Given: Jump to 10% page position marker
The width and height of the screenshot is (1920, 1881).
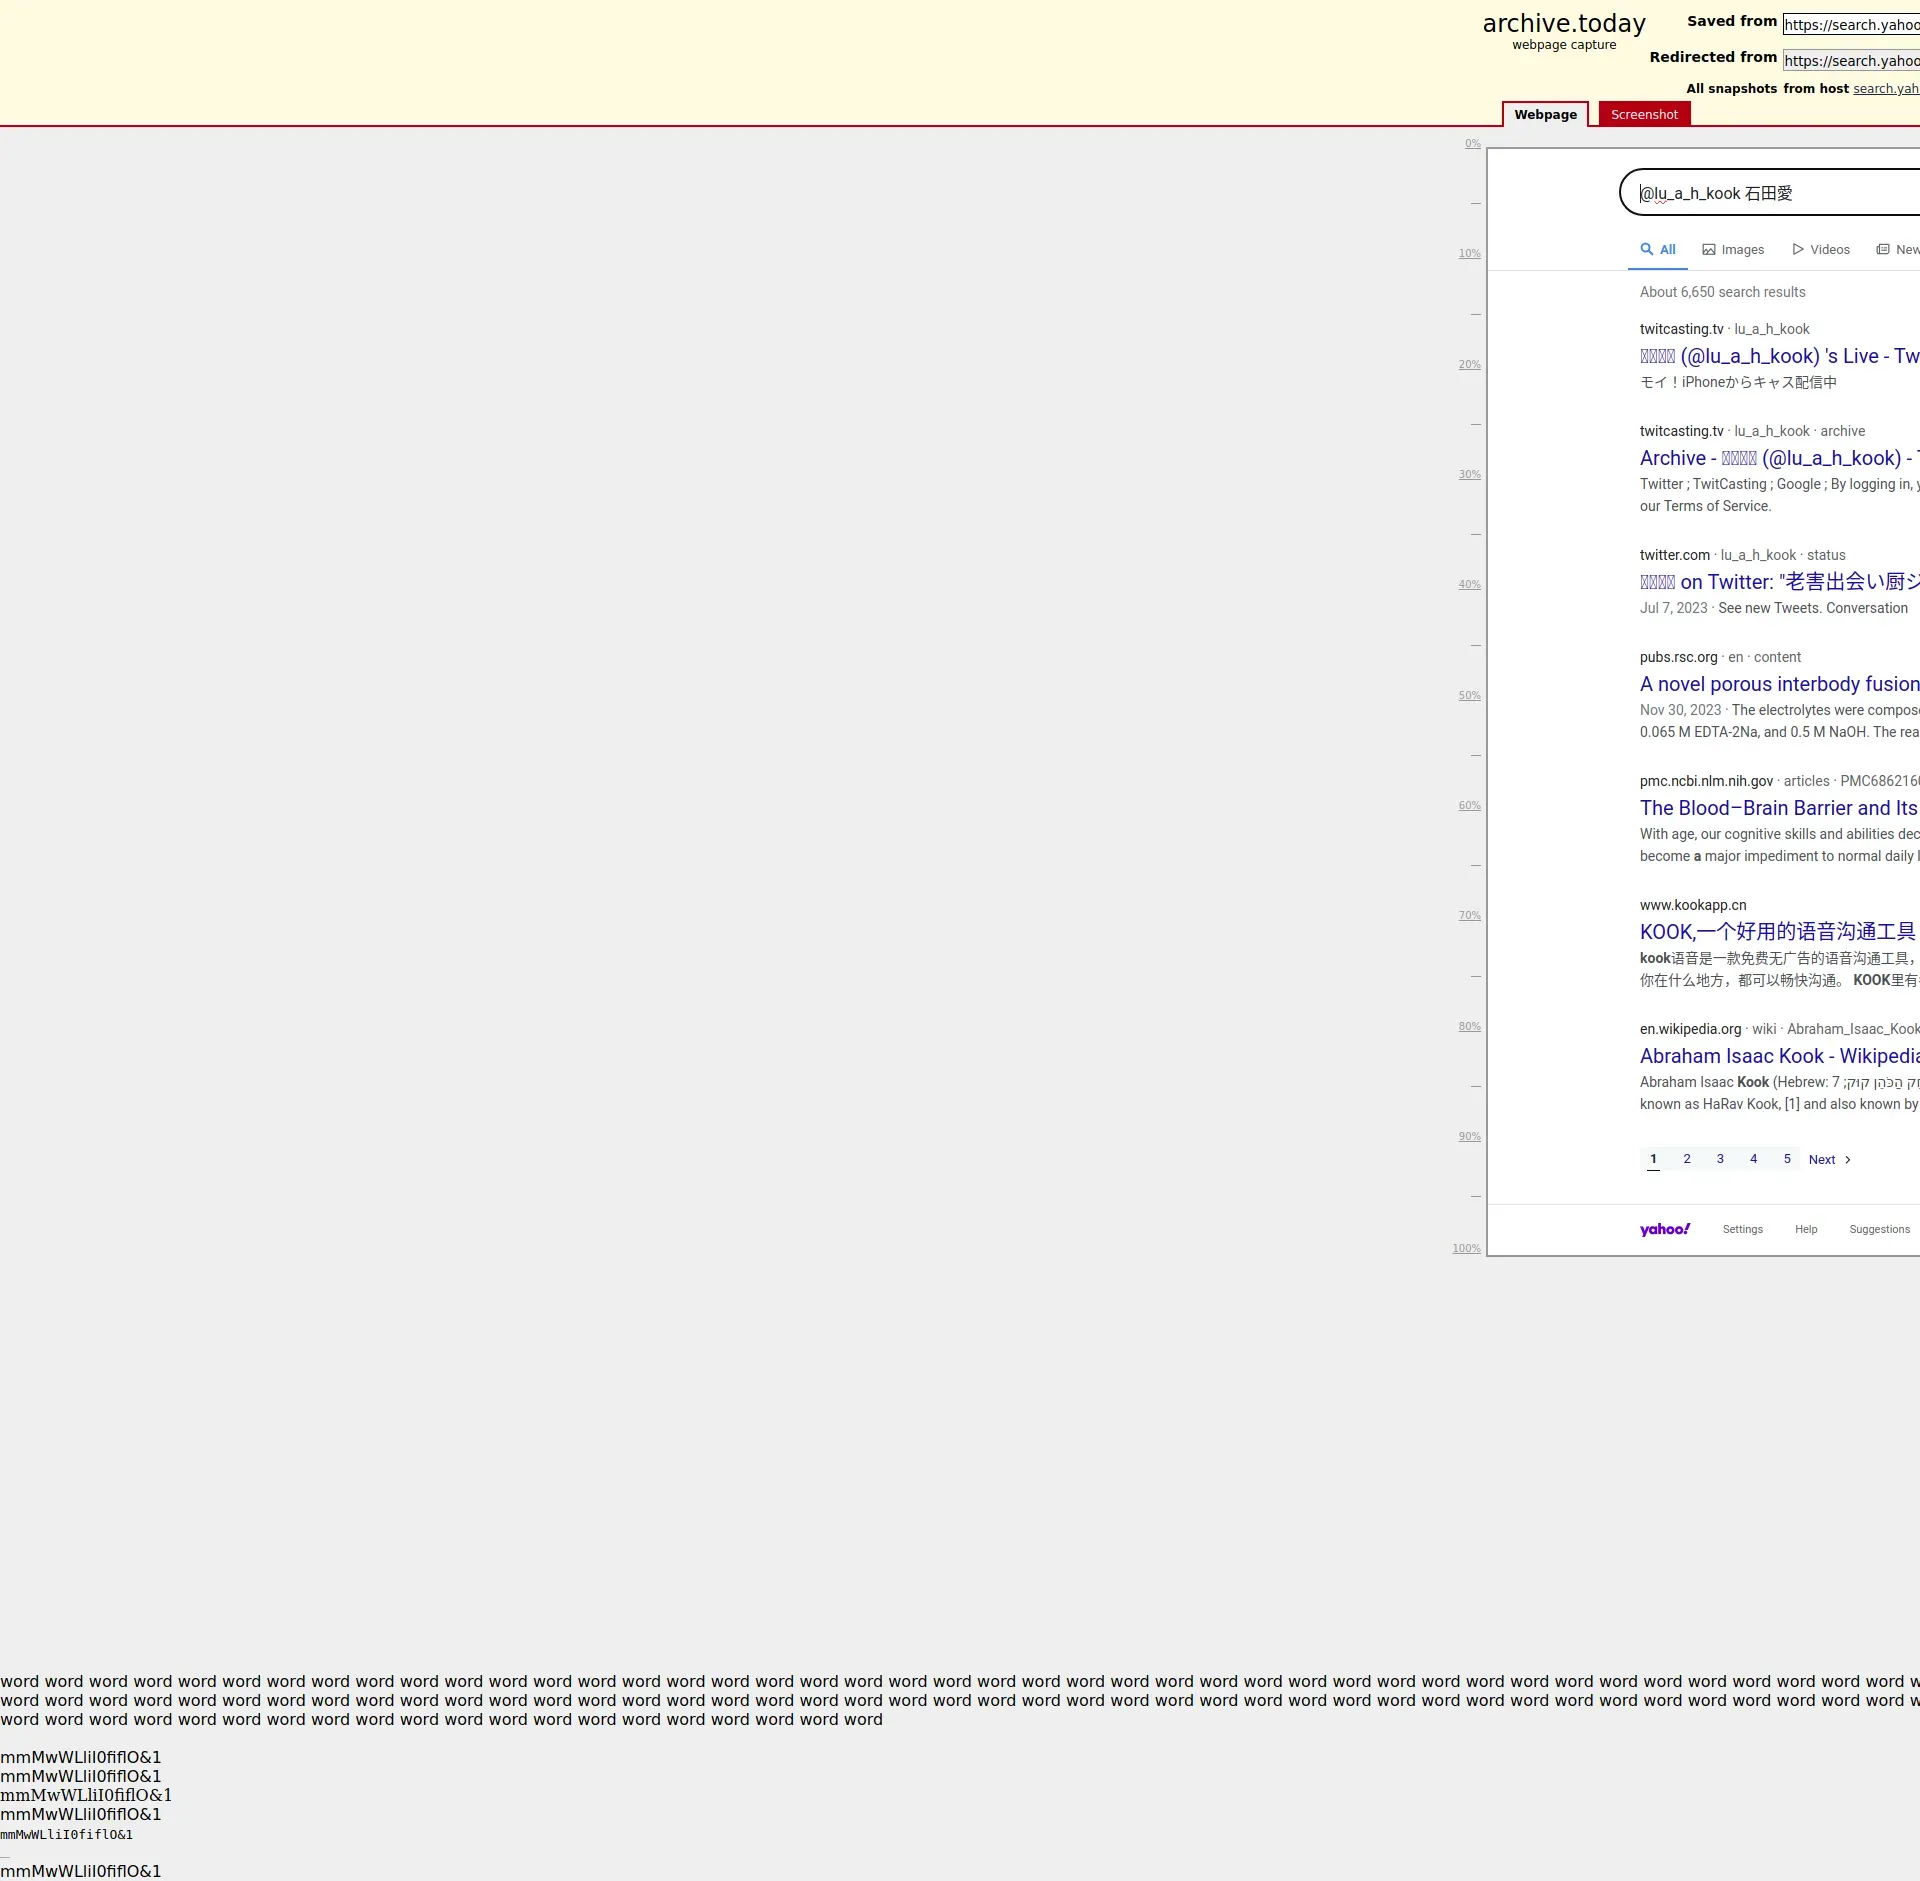Looking at the screenshot, I should [x=1469, y=253].
